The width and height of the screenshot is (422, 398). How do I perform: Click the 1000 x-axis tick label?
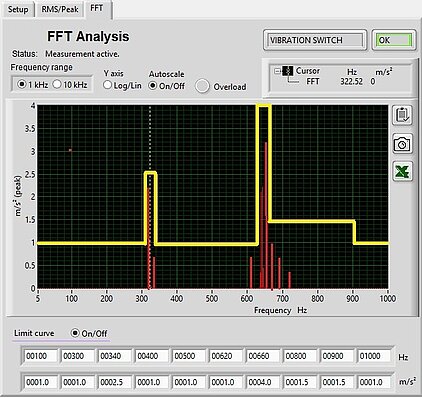point(387,298)
